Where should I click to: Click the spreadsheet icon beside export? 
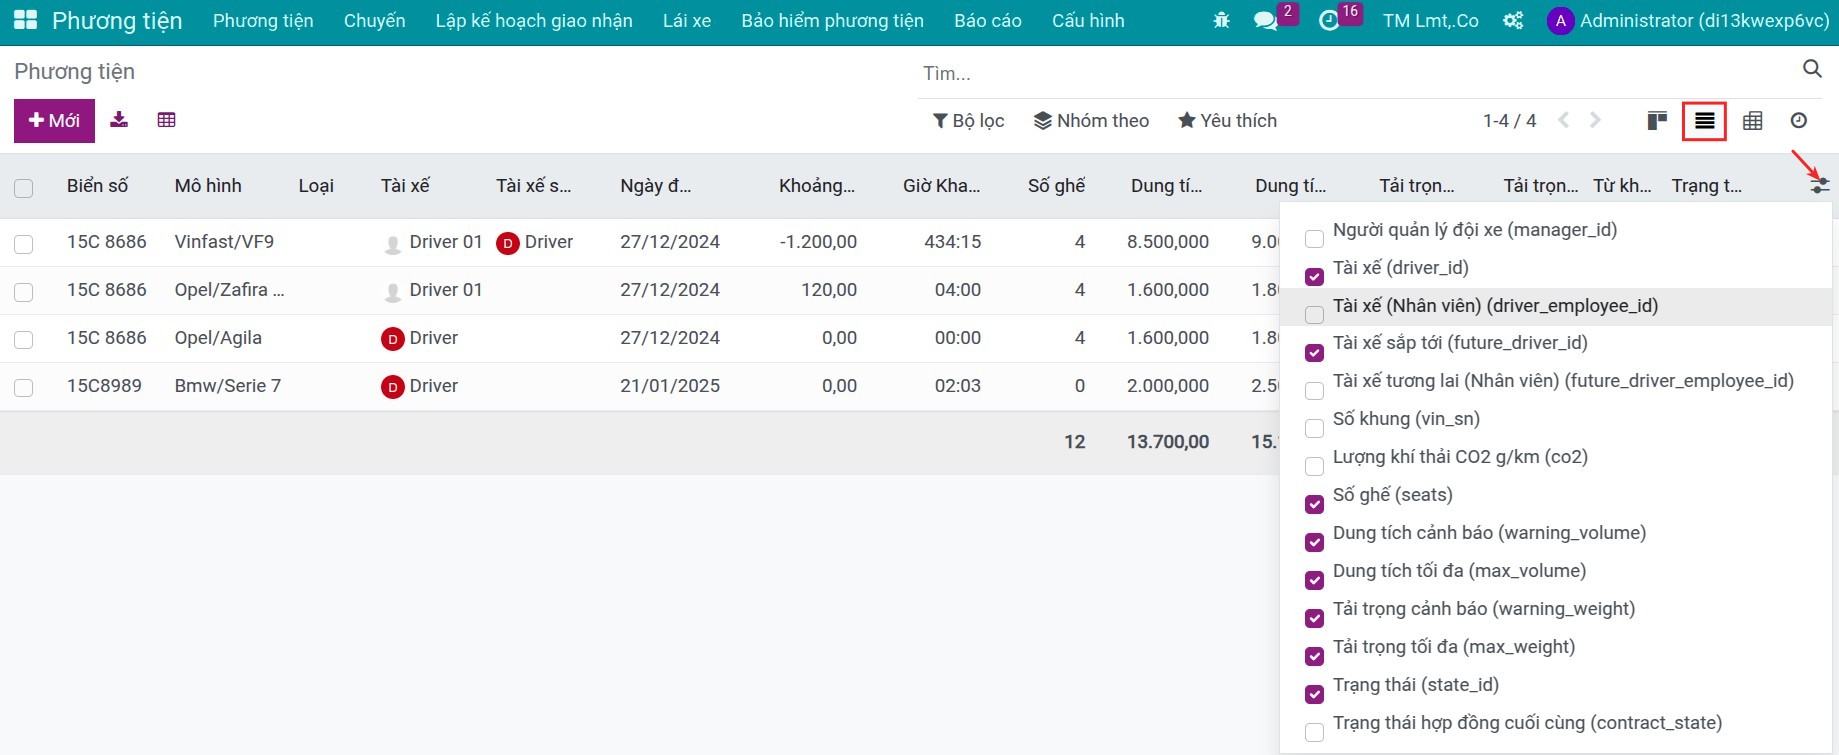[x=166, y=120]
